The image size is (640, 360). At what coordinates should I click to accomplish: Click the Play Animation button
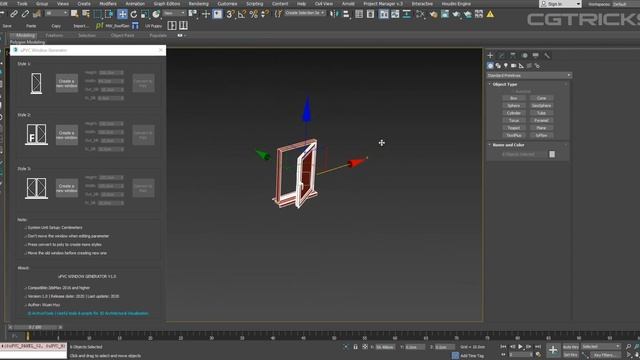tap(520, 347)
